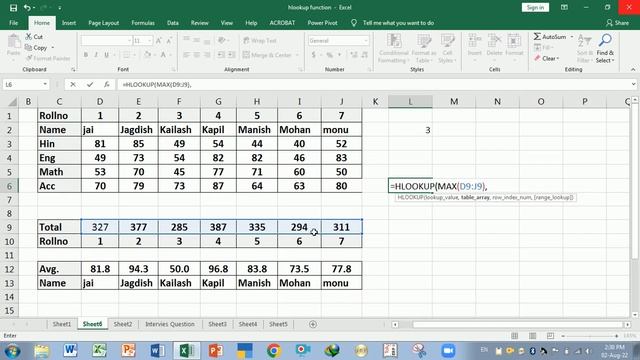The image size is (640, 360).
Task: Open the File menu
Action: (13, 23)
